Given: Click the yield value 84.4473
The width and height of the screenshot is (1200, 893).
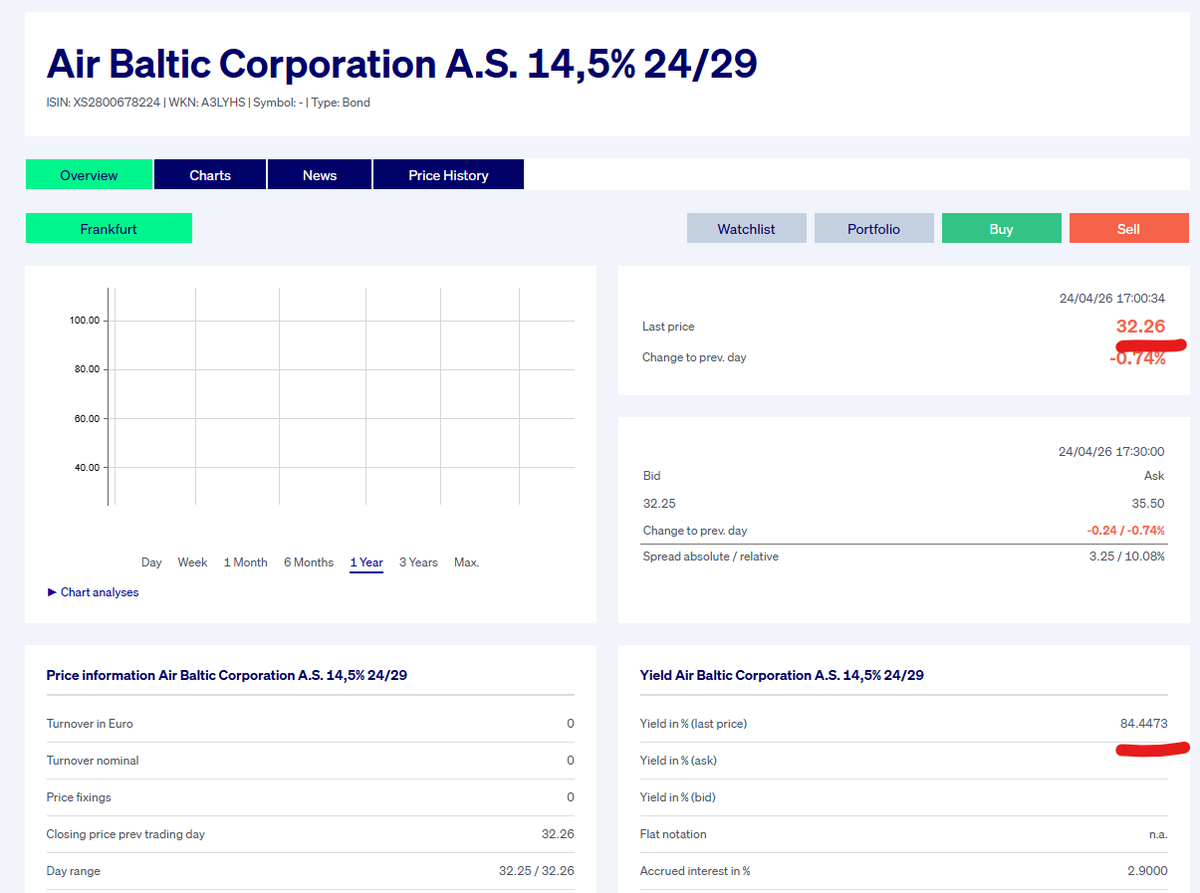Looking at the screenshot, I should pyautogui.click(x=1143, y=723).
